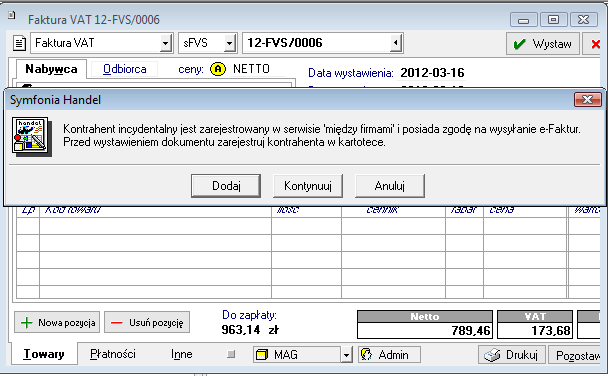Click the document icon left of Faktura VAT
608x376 pixels.
pyautogui.click(x=19, y=43)
